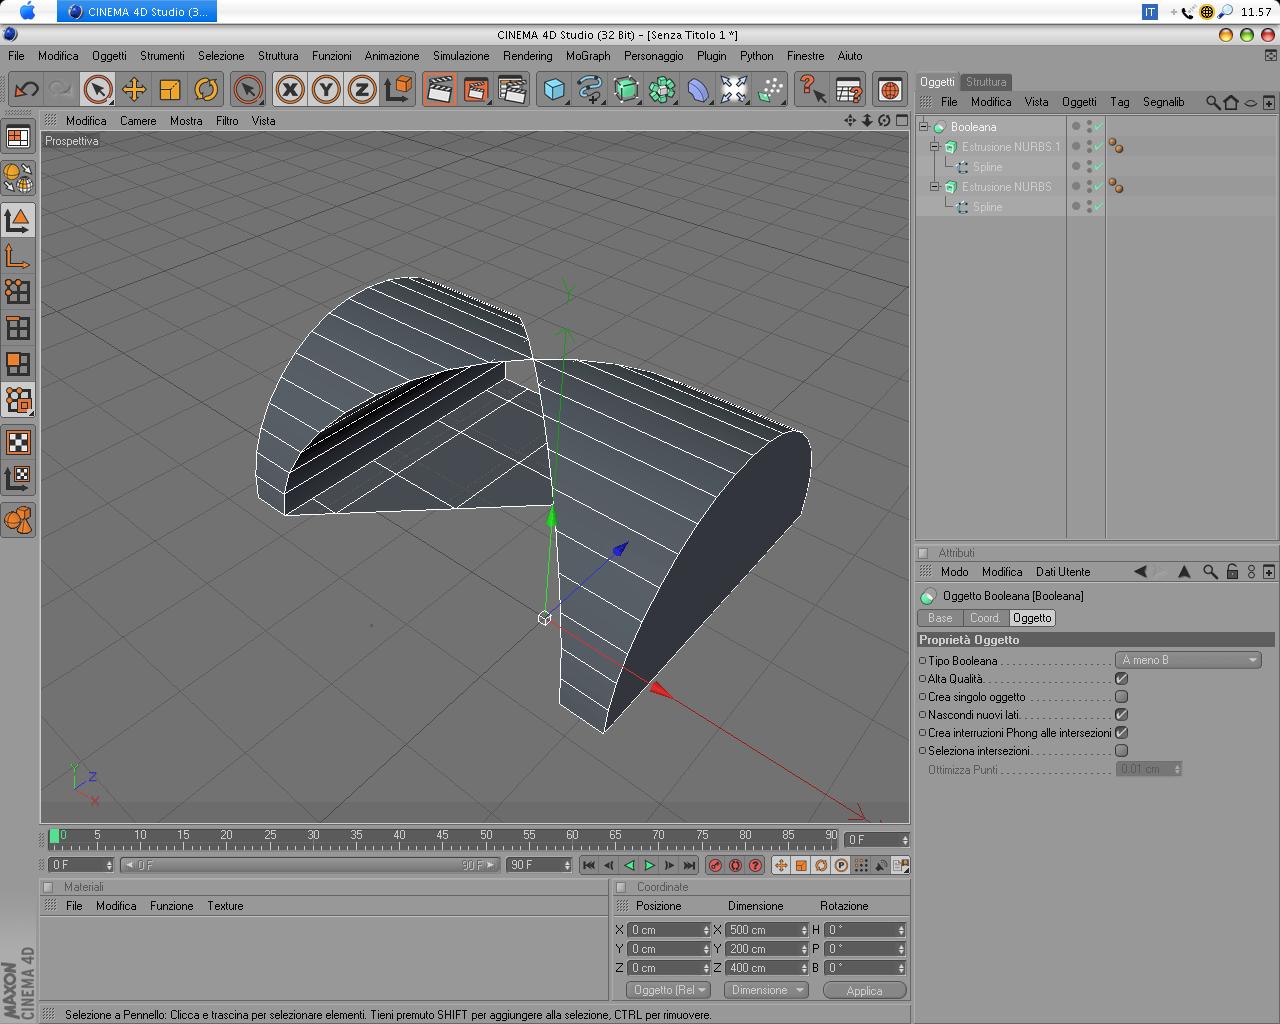Switch to the Coord. tab
This screenshot has height=1024, width=1280.
point(984,618)
